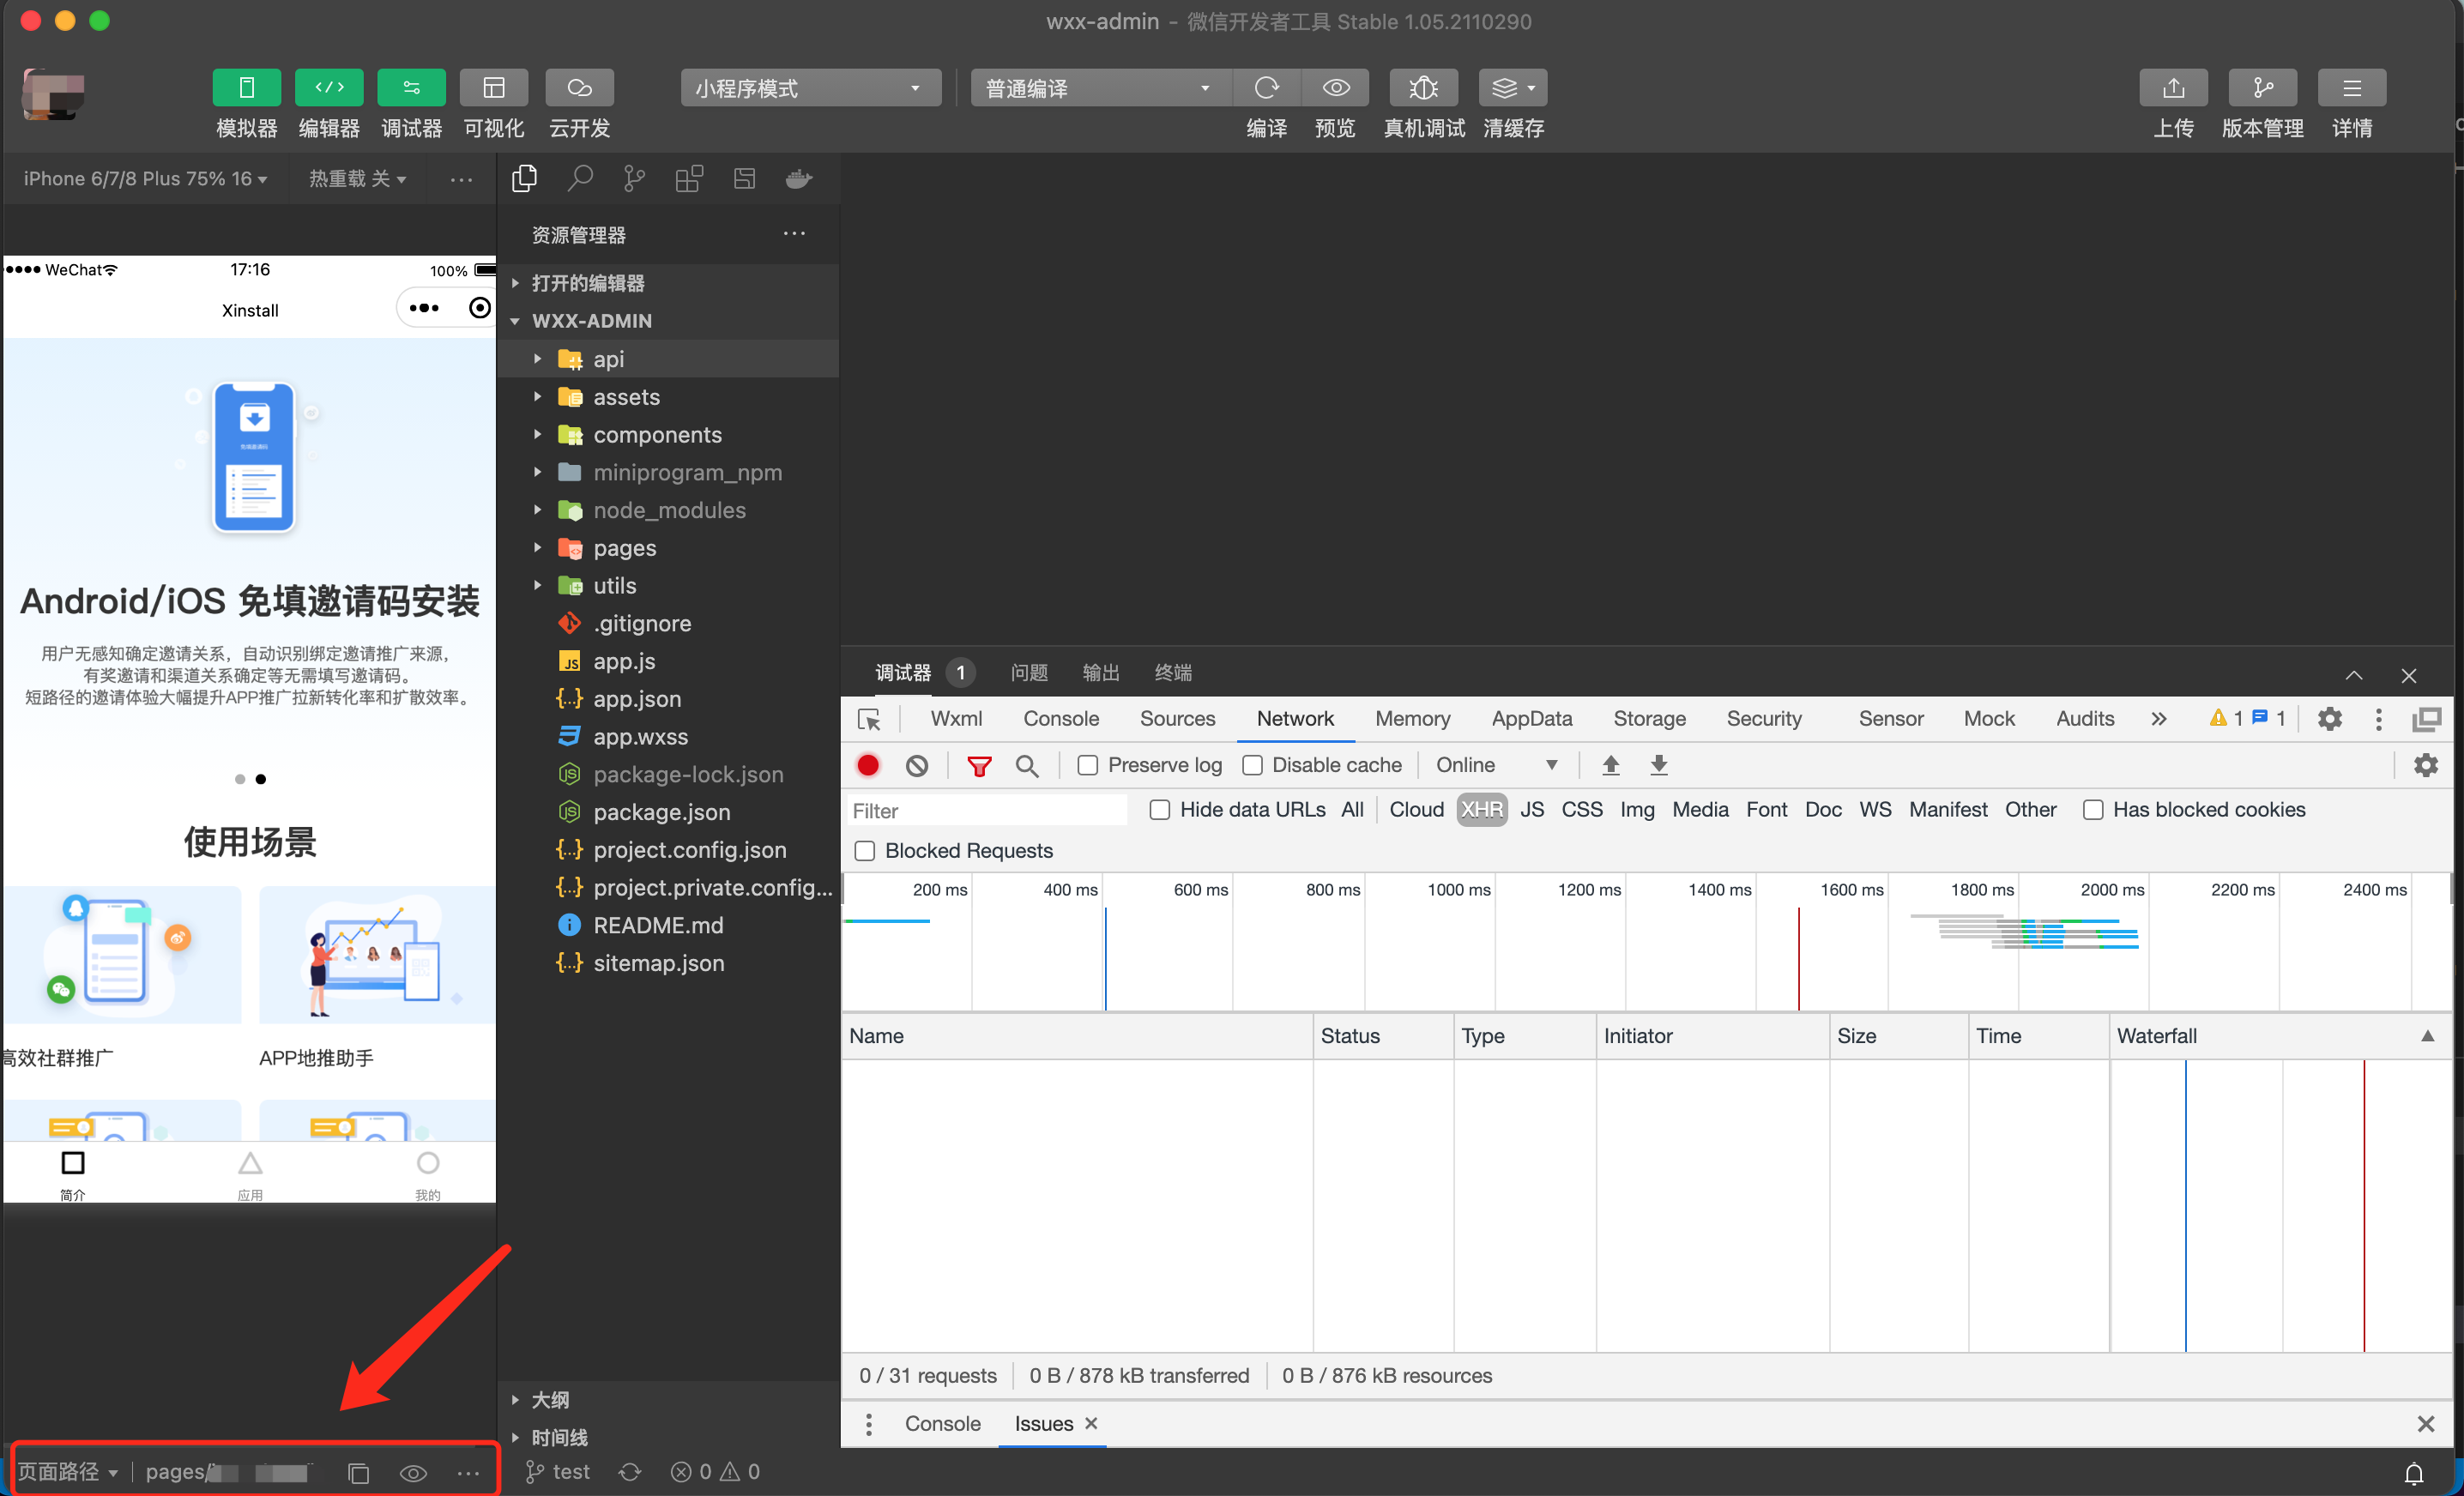Start 真机调试 real device debugging

tap(1423, 88)
